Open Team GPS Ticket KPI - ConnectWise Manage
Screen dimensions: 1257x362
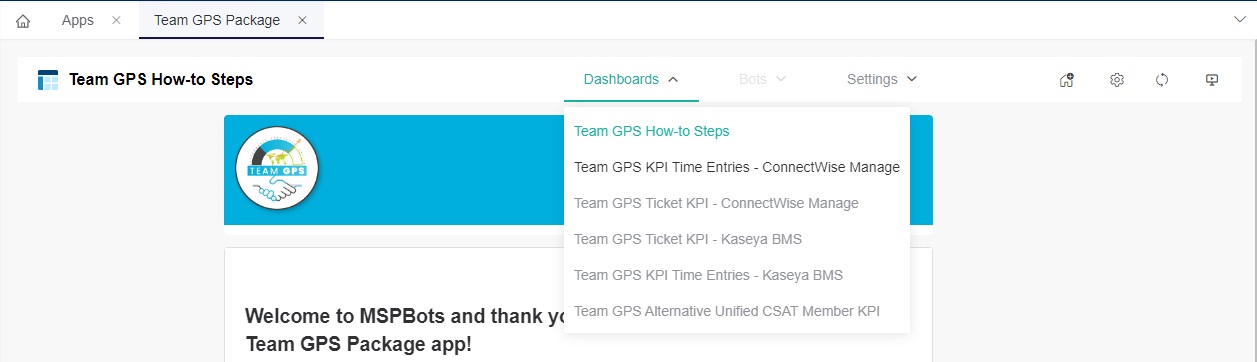click(737, 203)
